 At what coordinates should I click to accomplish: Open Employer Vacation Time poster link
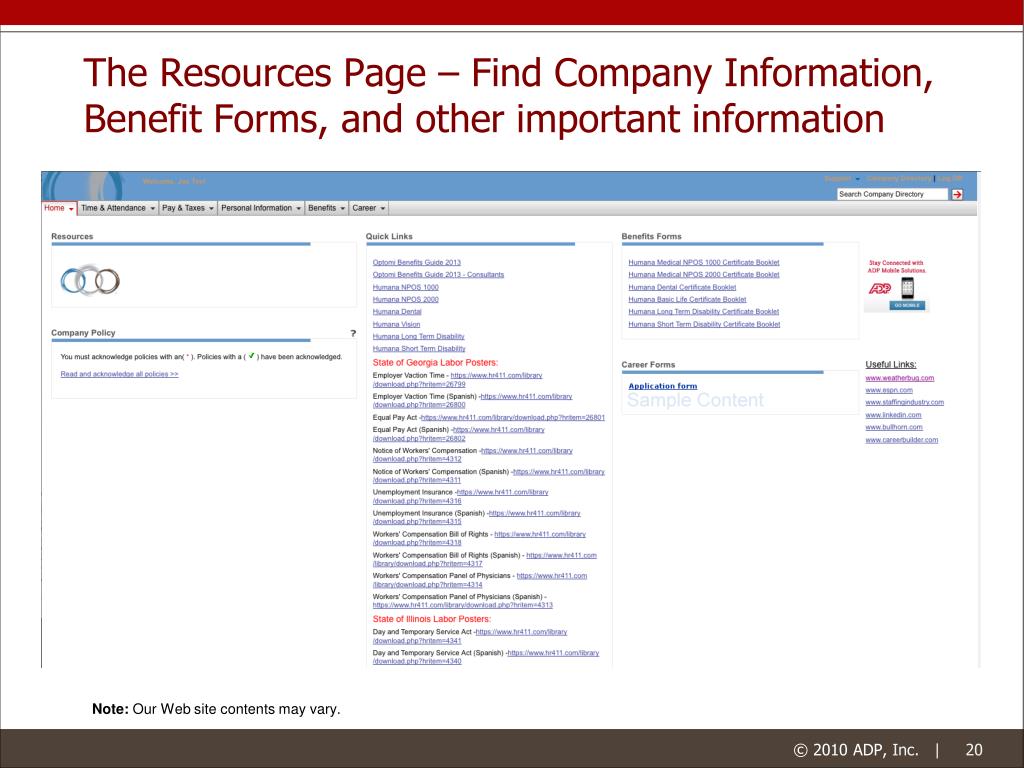pos(496,376)
